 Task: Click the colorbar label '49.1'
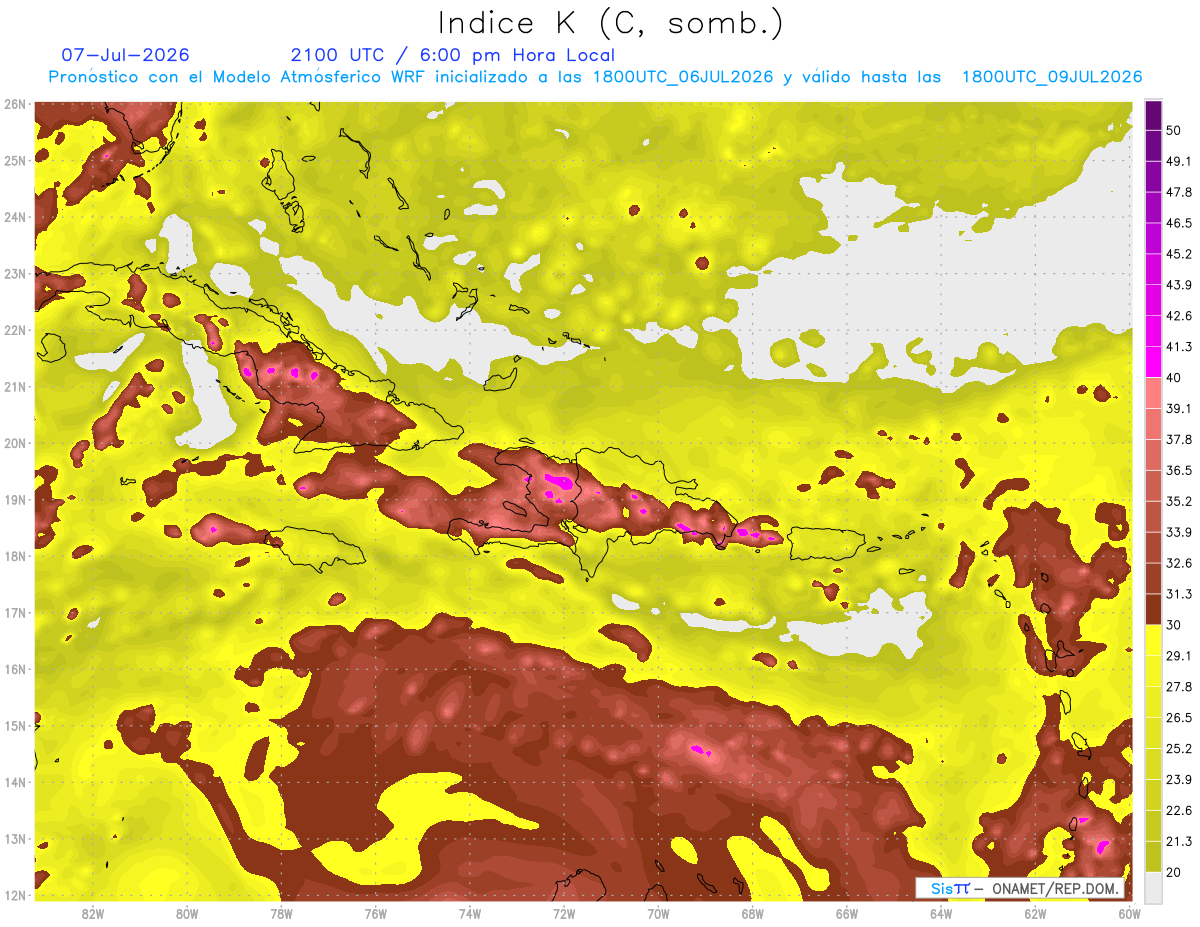click(1179, 160)
